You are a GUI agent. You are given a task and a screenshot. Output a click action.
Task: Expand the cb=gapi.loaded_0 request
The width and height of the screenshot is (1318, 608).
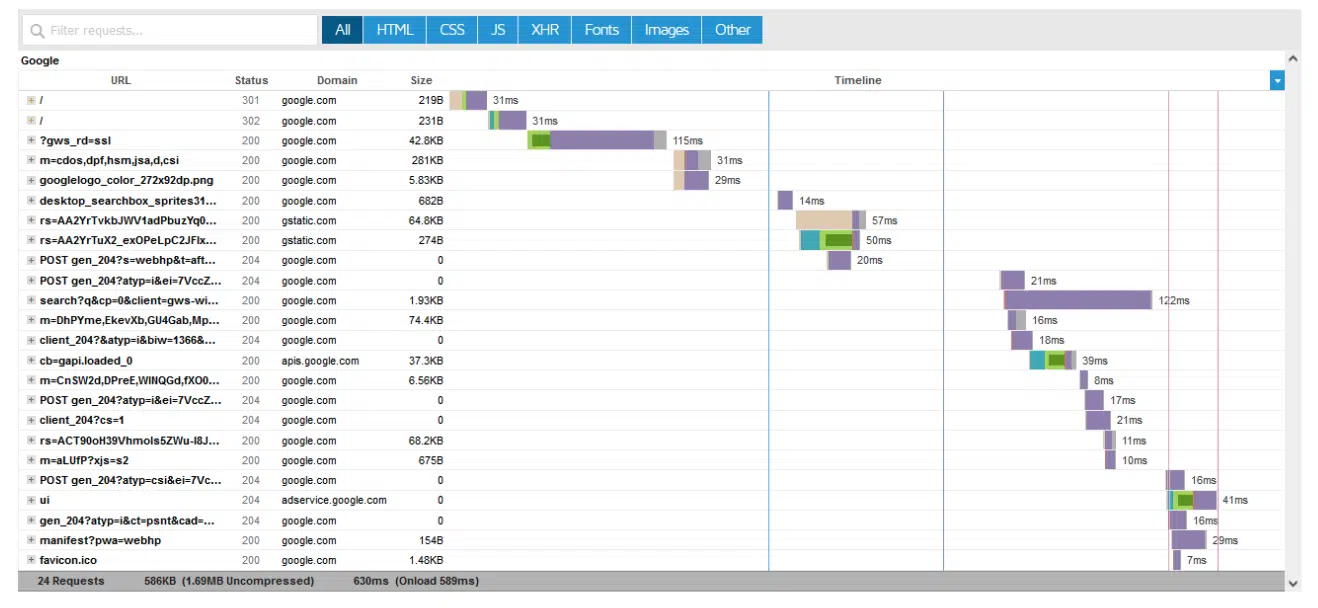click(x=31, y=361)
